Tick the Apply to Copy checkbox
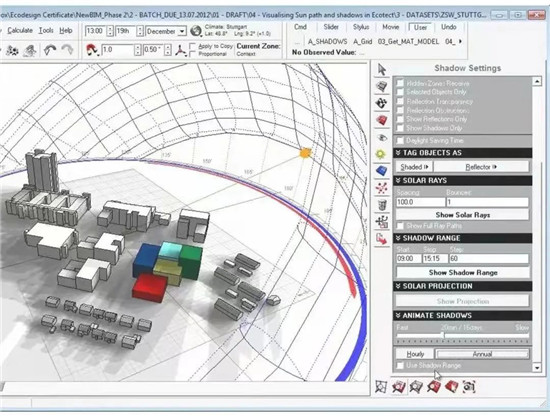This screenshot has width=550, height=417. [193, 46]
